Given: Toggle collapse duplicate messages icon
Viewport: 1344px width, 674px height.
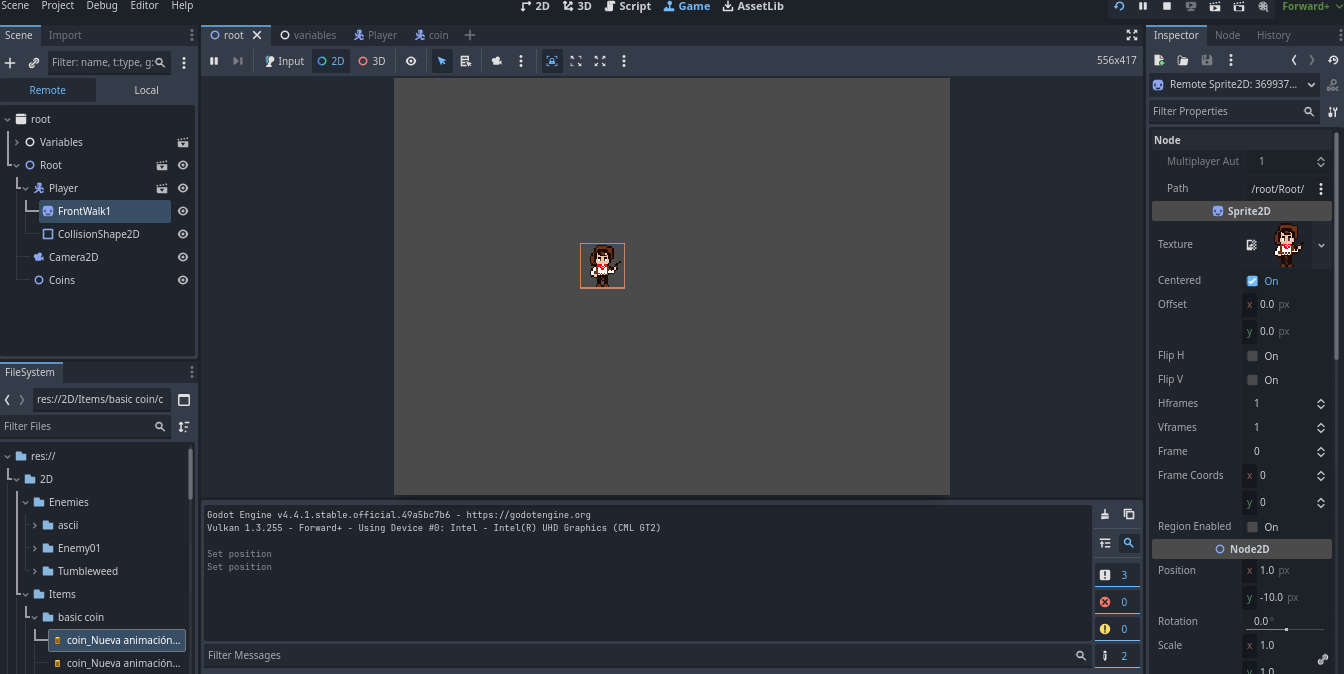Looking at the screenshot, I should pyautogui.click(x=1105, y=543).
